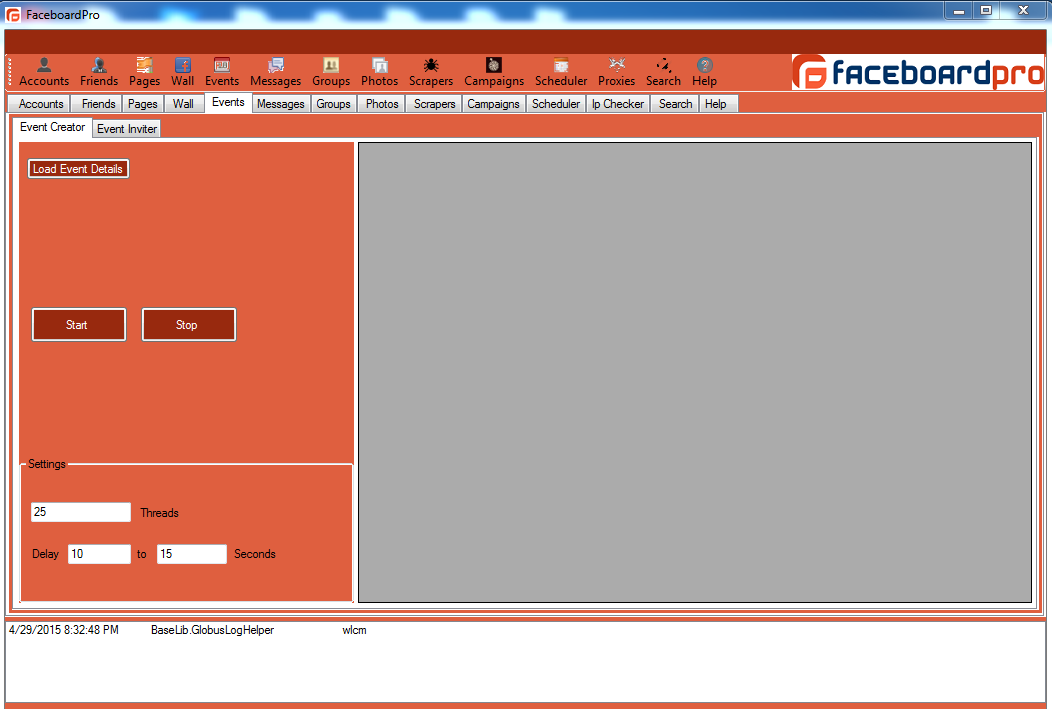Switch to the Wall tab
Screen dimensions: 1052x709
point(183,104)
